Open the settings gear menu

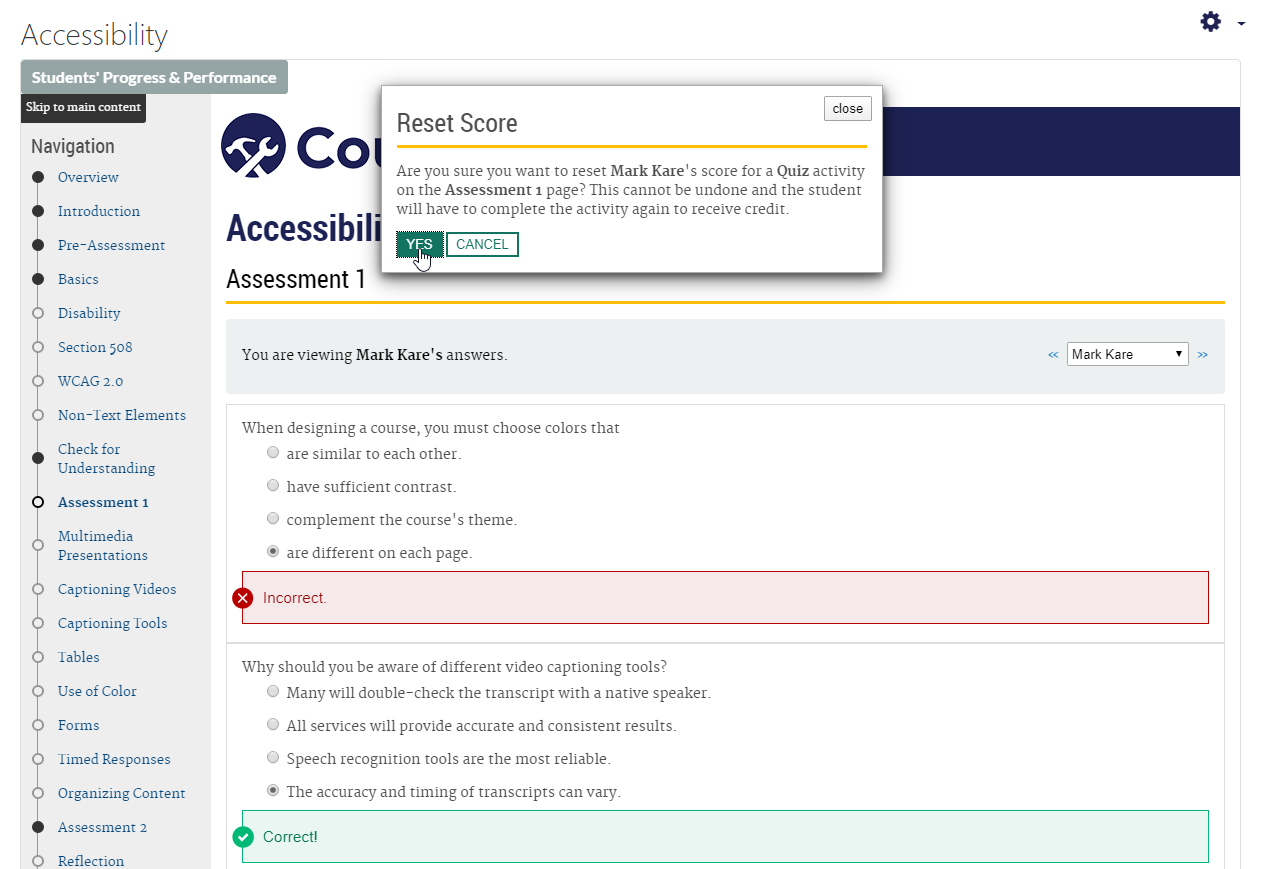pos(1211,22)
